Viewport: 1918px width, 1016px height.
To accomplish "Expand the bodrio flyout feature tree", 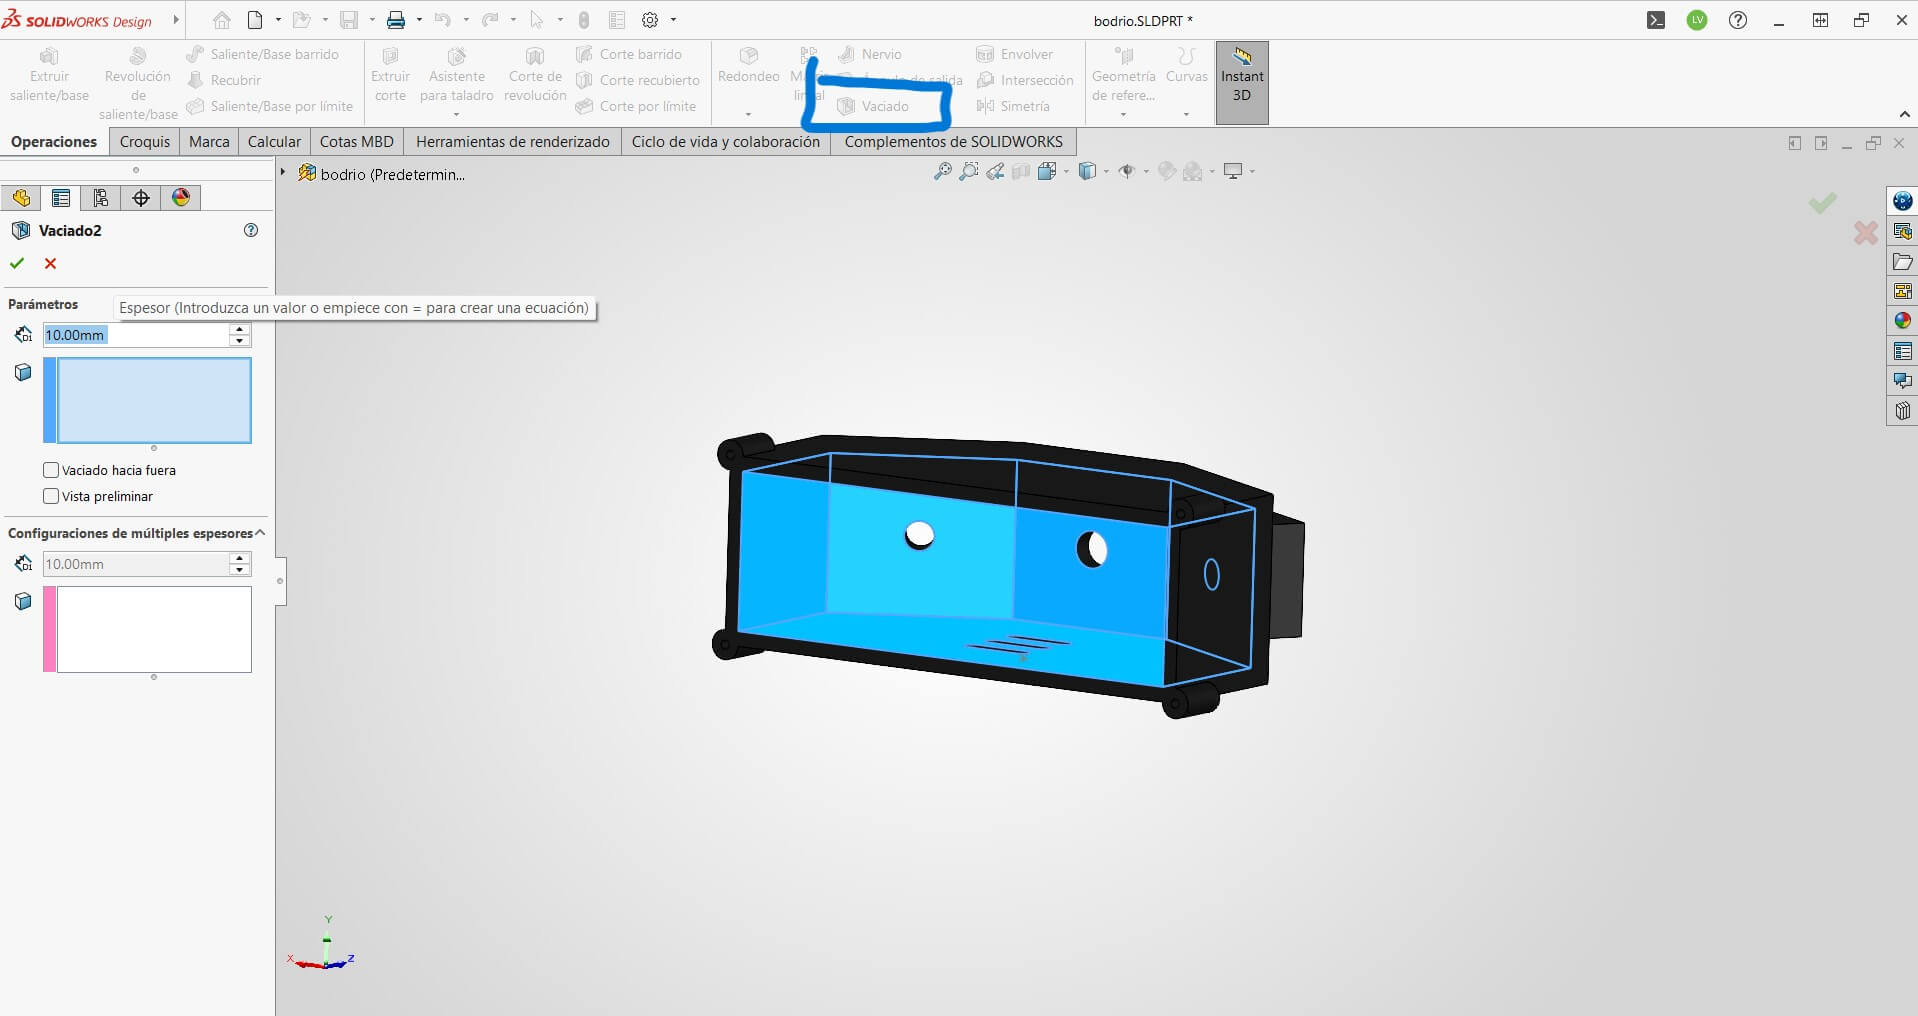I will [283, 173].
